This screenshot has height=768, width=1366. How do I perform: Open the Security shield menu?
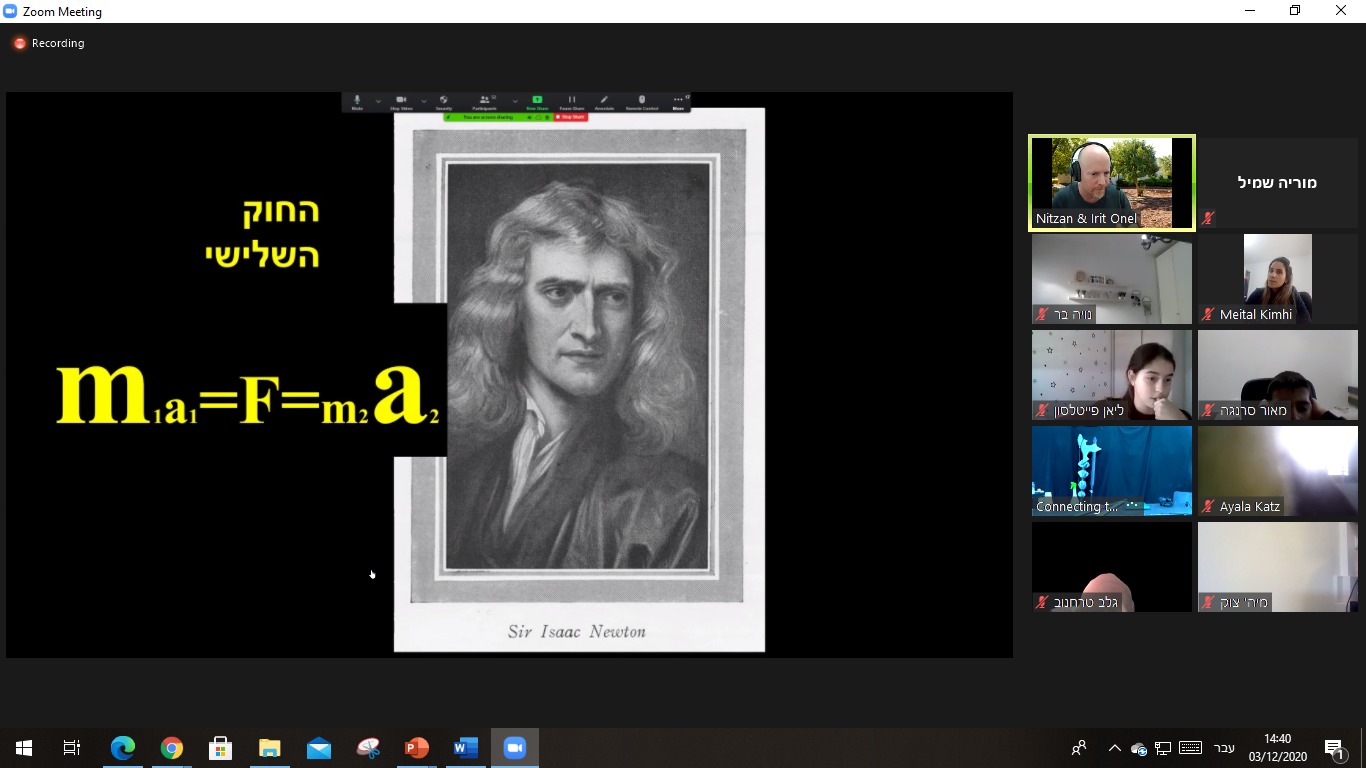[x=443, y=102]
